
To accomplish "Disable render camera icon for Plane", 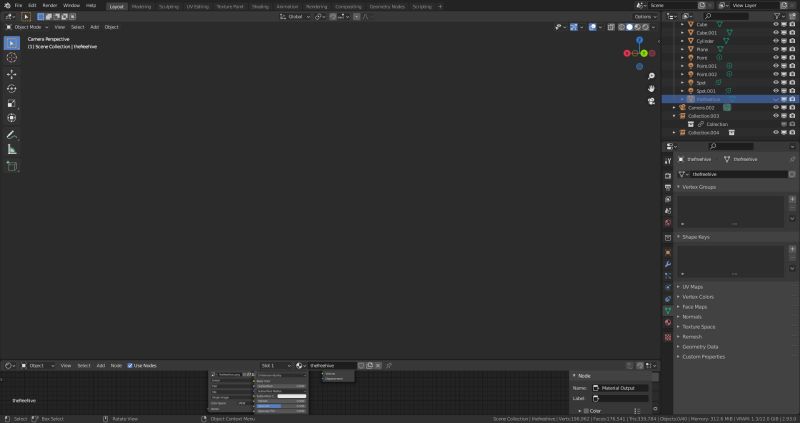I will point(792,49).
